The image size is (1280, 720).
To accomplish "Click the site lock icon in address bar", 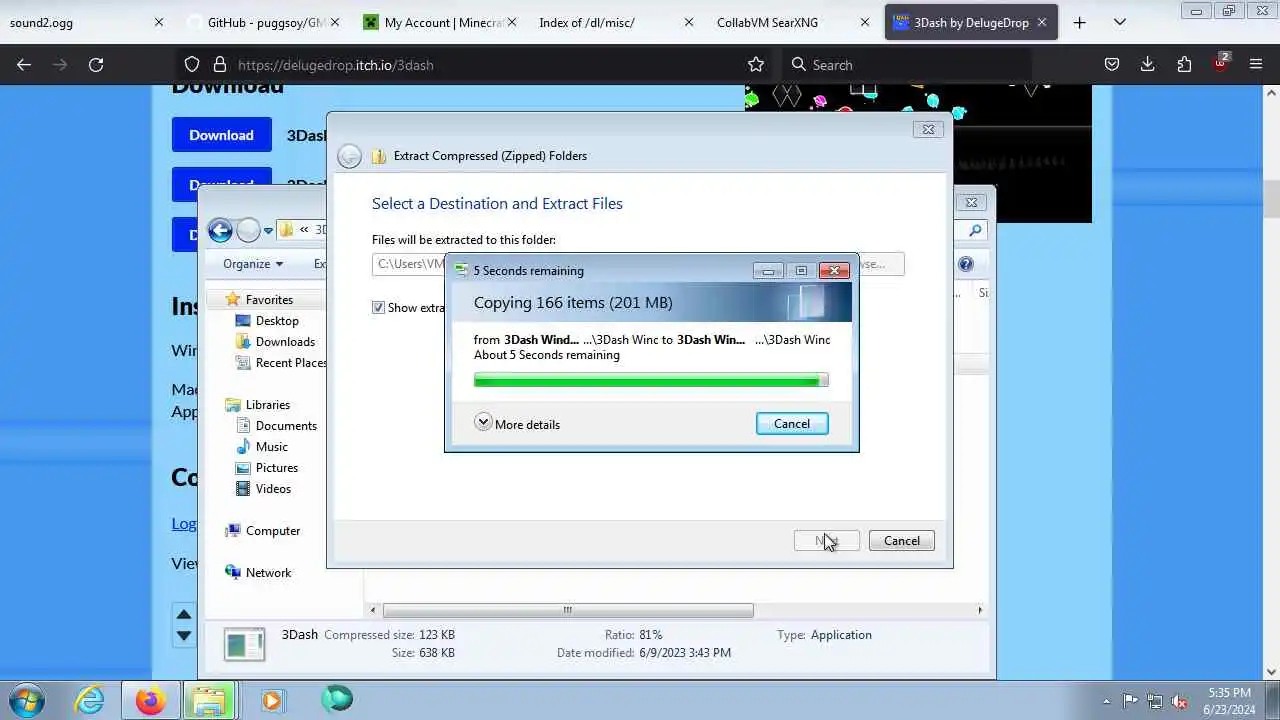I will [220, 65].
